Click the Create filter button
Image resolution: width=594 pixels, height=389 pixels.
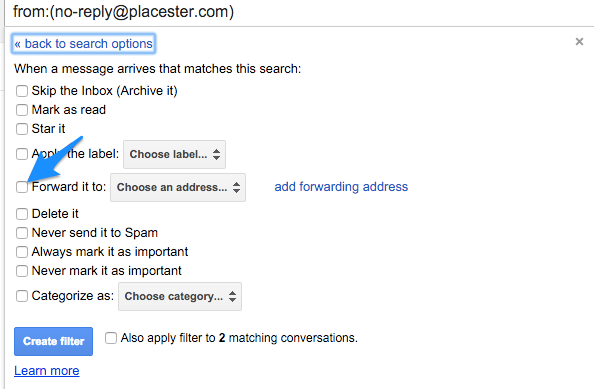coord(53,341)
